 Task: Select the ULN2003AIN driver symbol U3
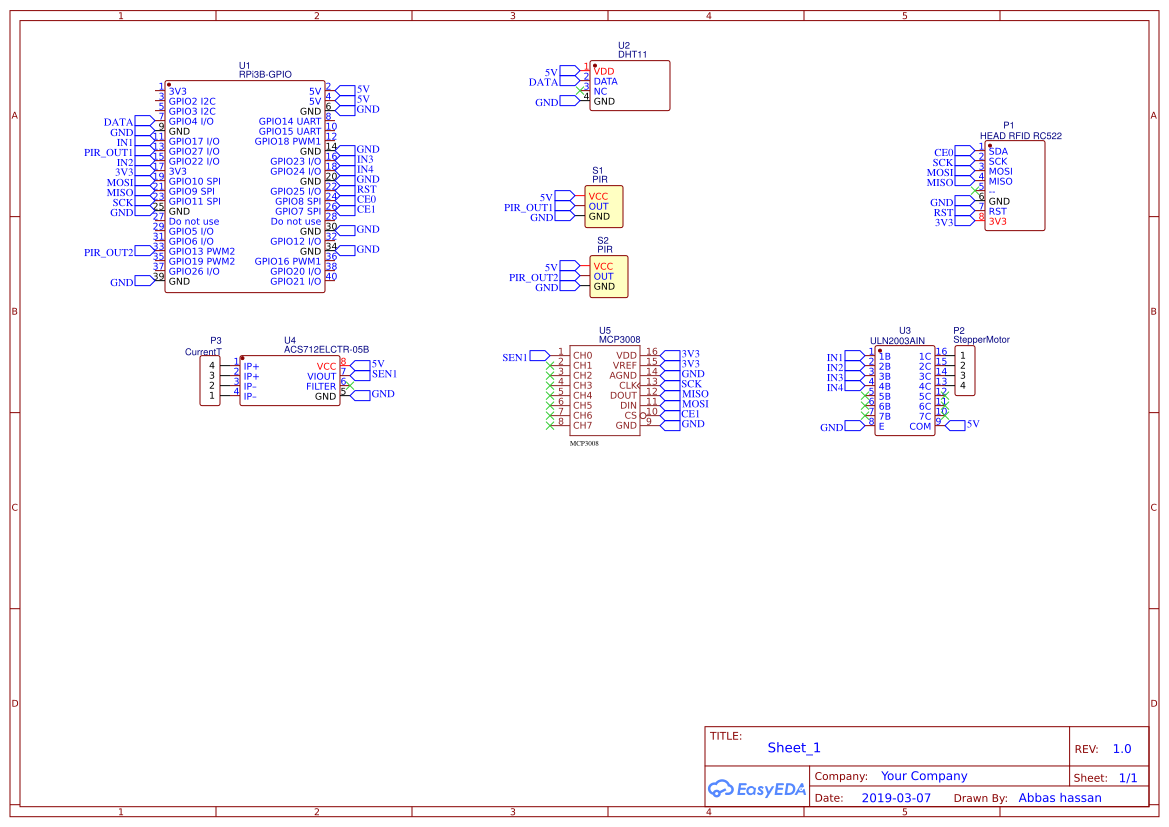tap(904, 391)
